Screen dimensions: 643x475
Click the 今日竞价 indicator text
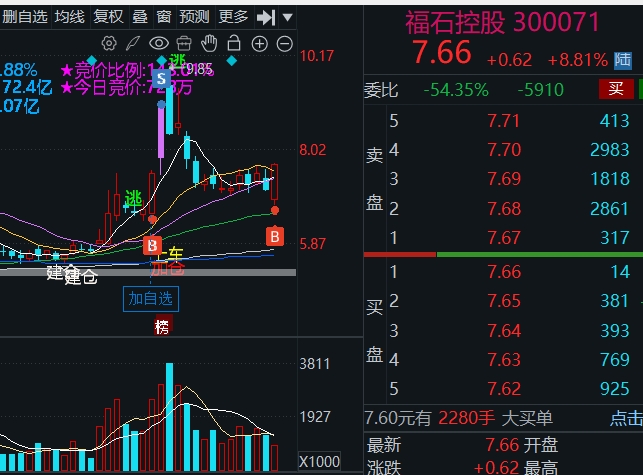127,87
